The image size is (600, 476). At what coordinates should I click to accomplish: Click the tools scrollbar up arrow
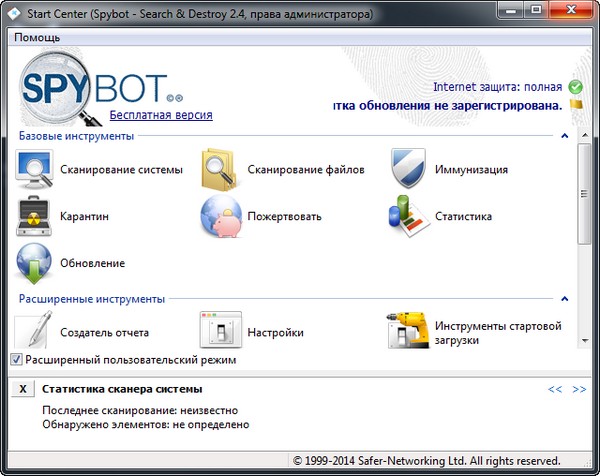tap(585, 135)
